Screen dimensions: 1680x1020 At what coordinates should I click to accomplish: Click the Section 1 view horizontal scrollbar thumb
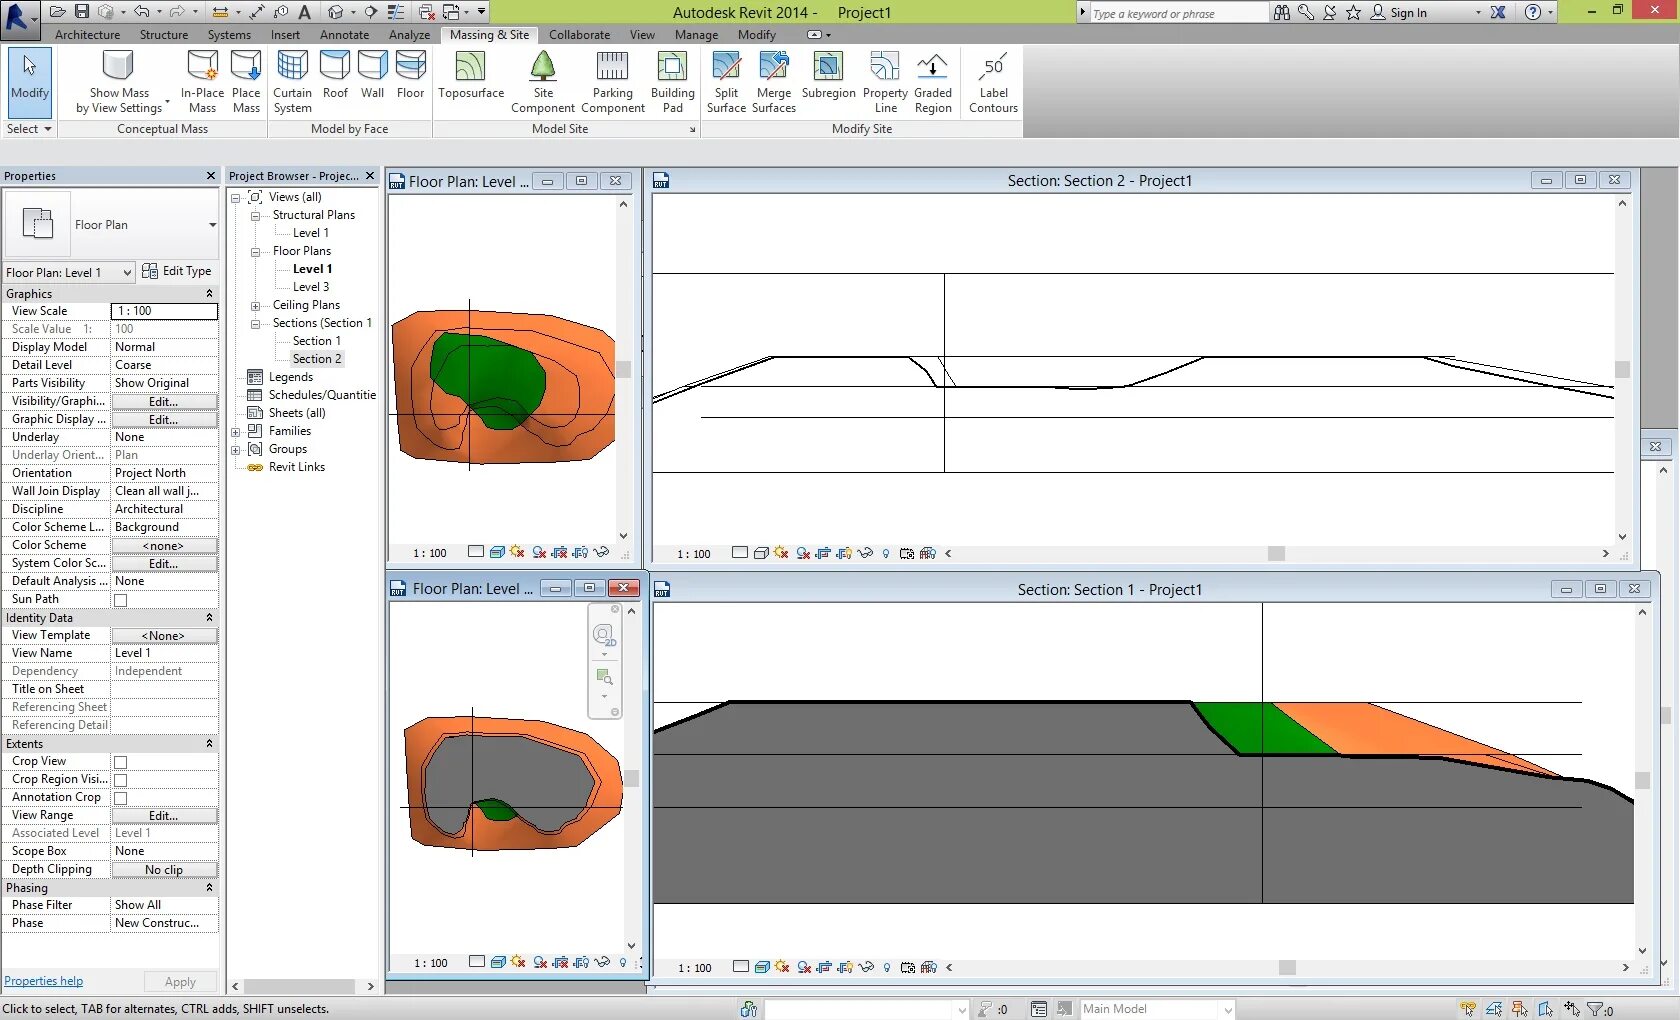(1287, 968)
